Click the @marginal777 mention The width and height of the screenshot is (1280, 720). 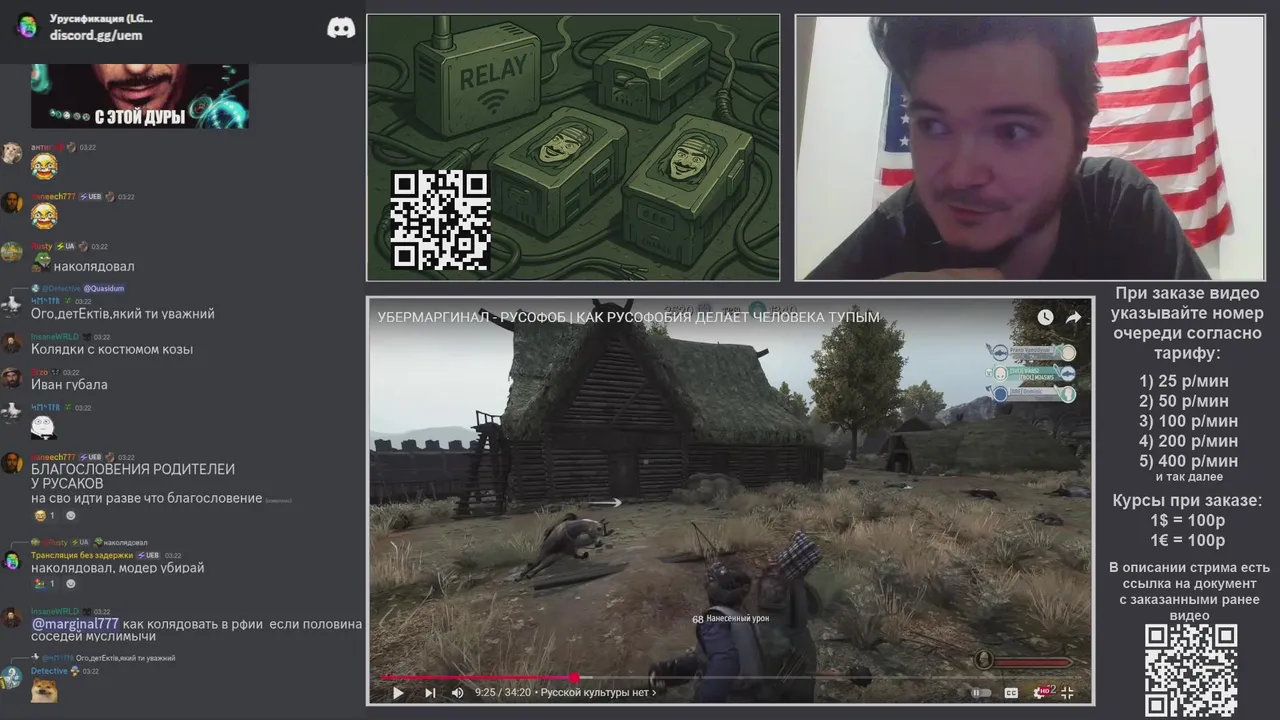tap(75, 624)
